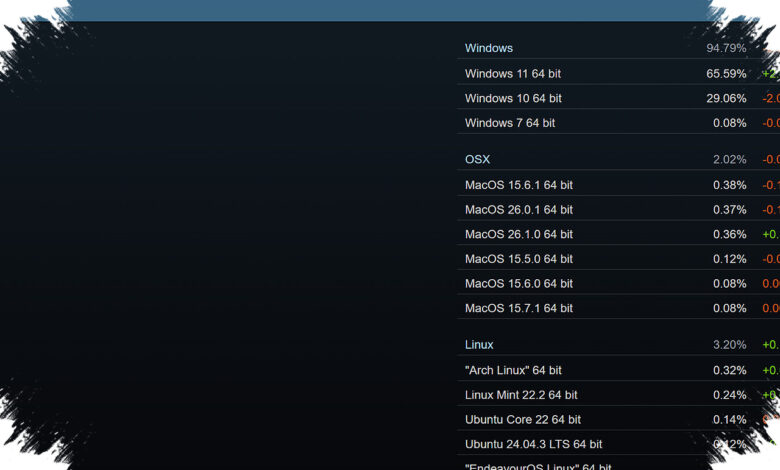
Task: Click the 0.24% value for Linux Mint
Action: tap(730, 395)
